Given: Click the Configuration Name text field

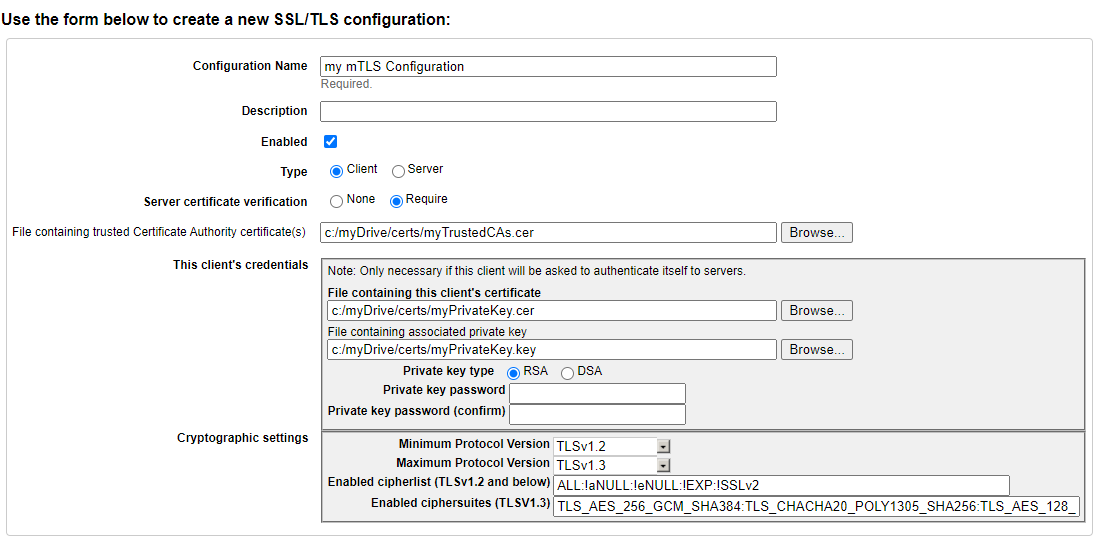Looking at the screenshot, I should (548, 66).
